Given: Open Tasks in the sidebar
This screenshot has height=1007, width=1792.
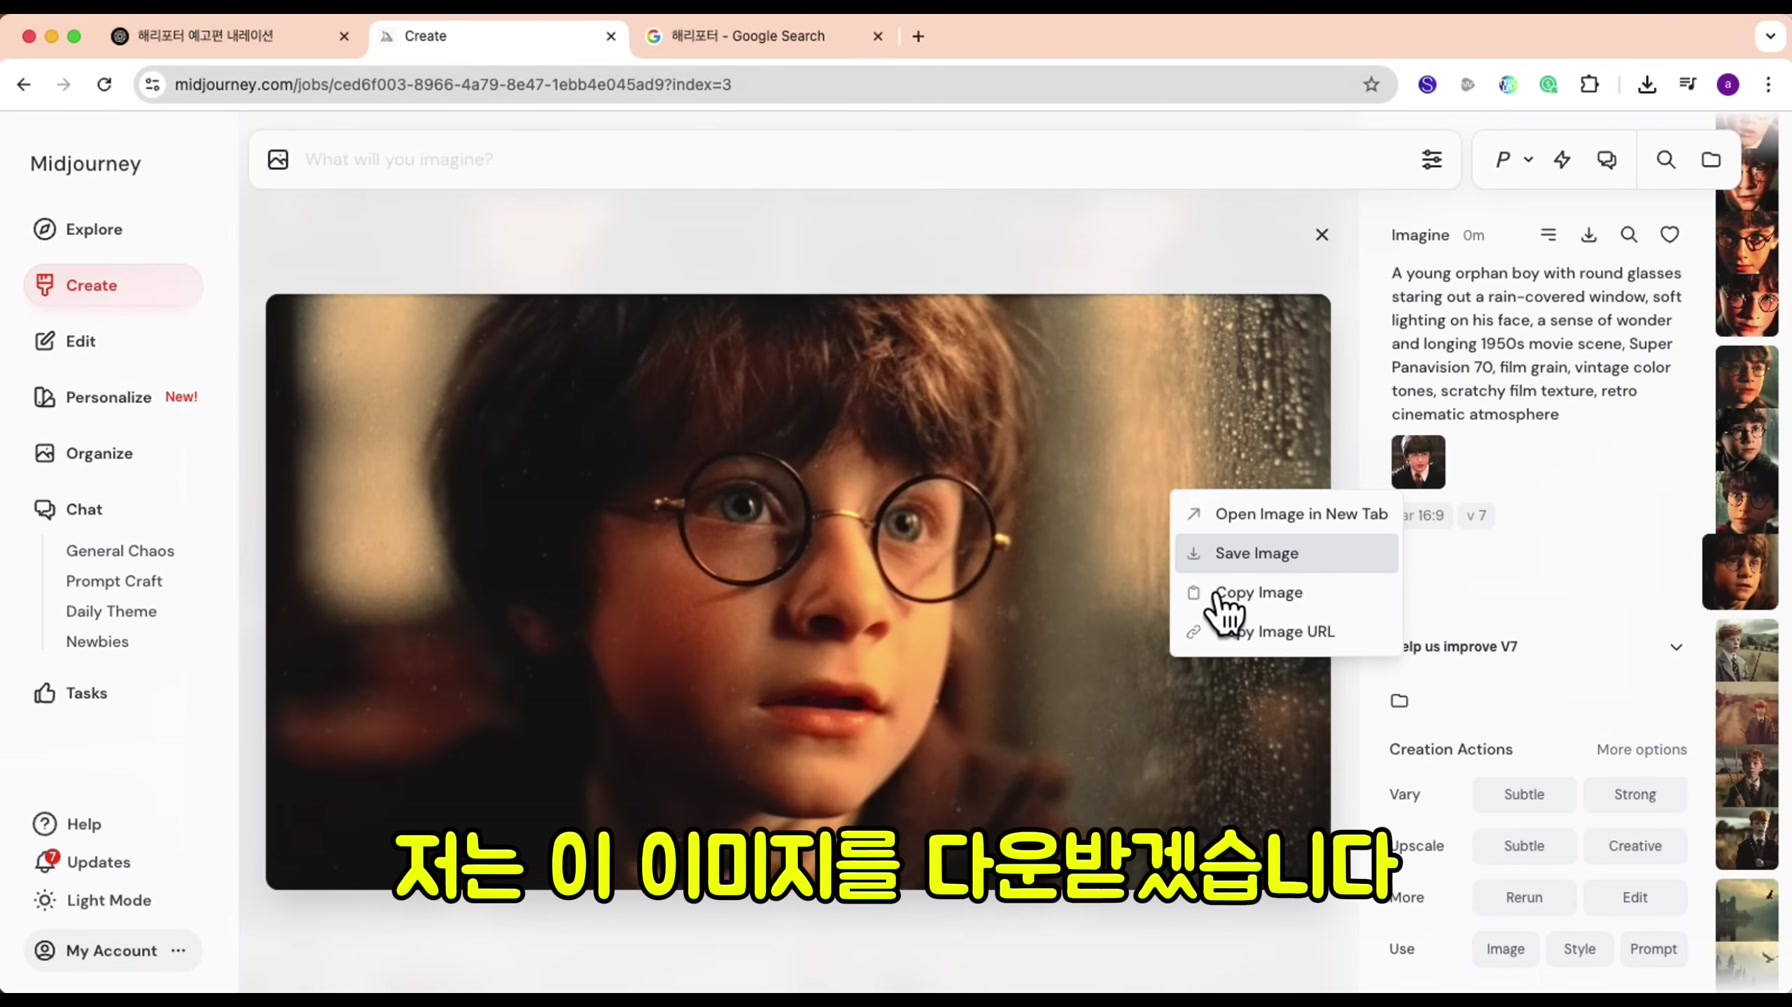Looking at the screenshot, I should click(x=70, y=693).
